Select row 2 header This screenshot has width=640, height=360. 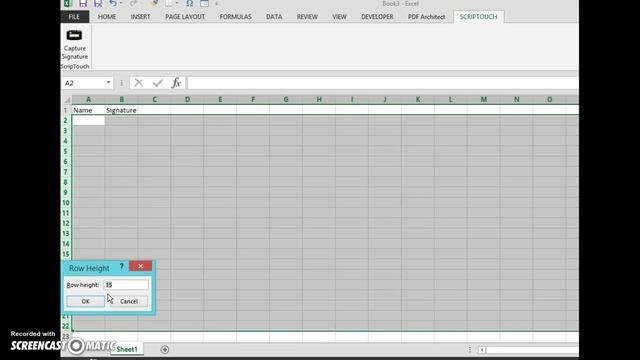tap(66, 120)
